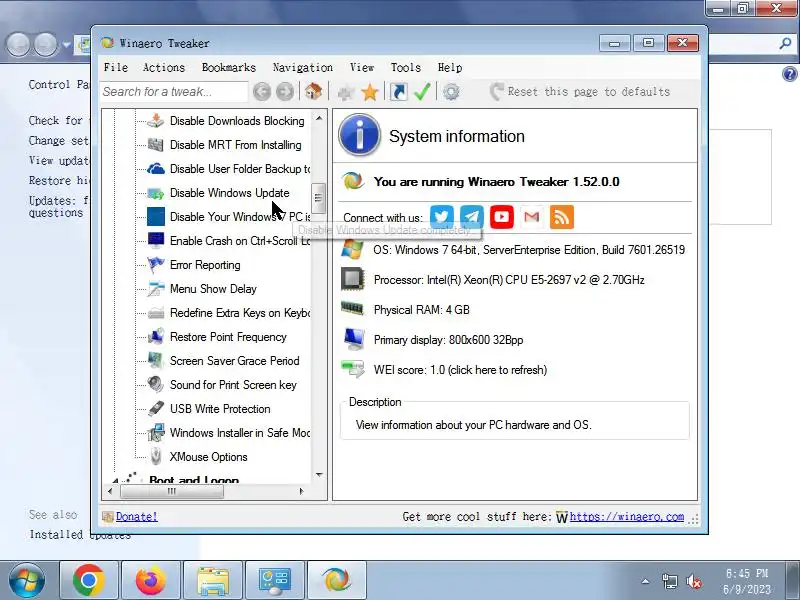
Task: Click the USB Write Protection drive icon
Action: pyautogui.click(x=156, y=408)
